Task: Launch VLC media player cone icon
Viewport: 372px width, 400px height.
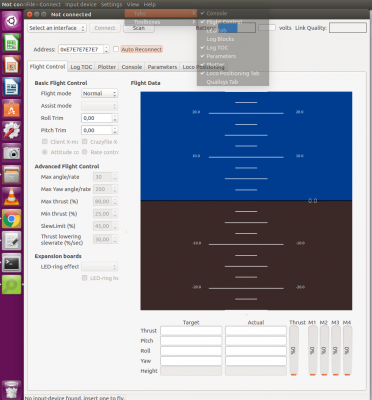Action: pyautogui.click(x=12, y=197)
